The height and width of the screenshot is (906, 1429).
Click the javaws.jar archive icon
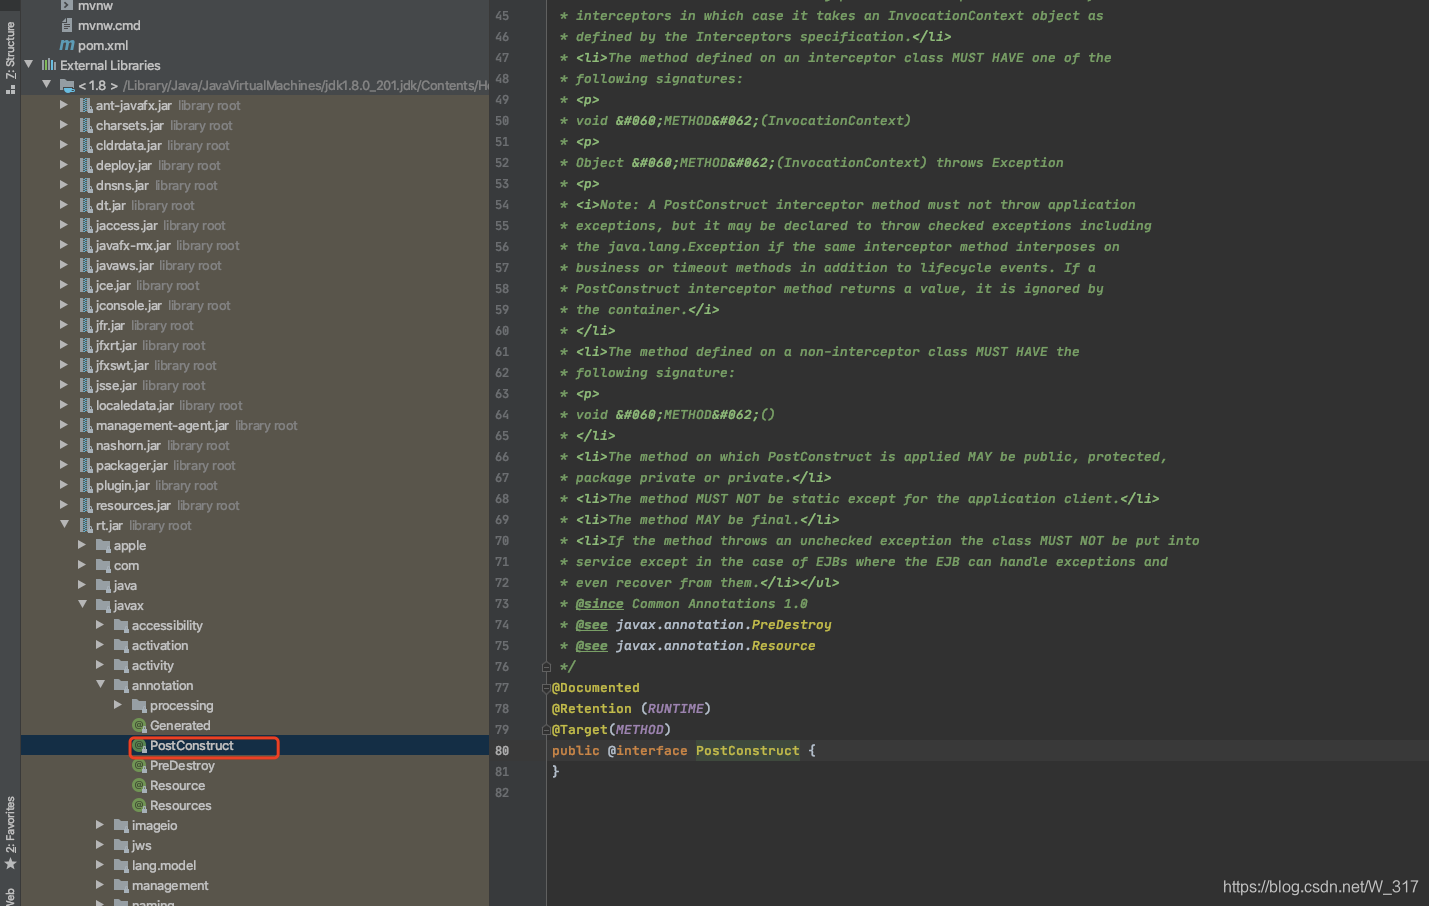[86, 265]
